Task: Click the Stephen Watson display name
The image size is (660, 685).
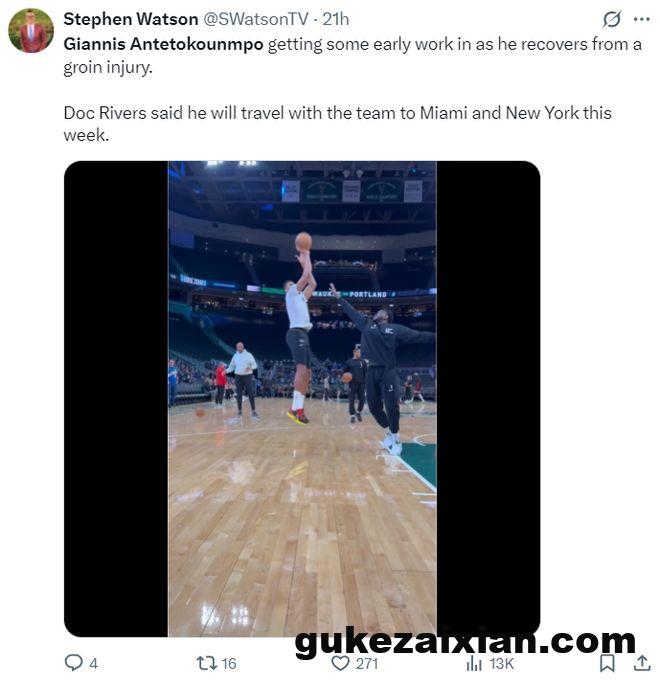Action: click(x=130, y=19)
